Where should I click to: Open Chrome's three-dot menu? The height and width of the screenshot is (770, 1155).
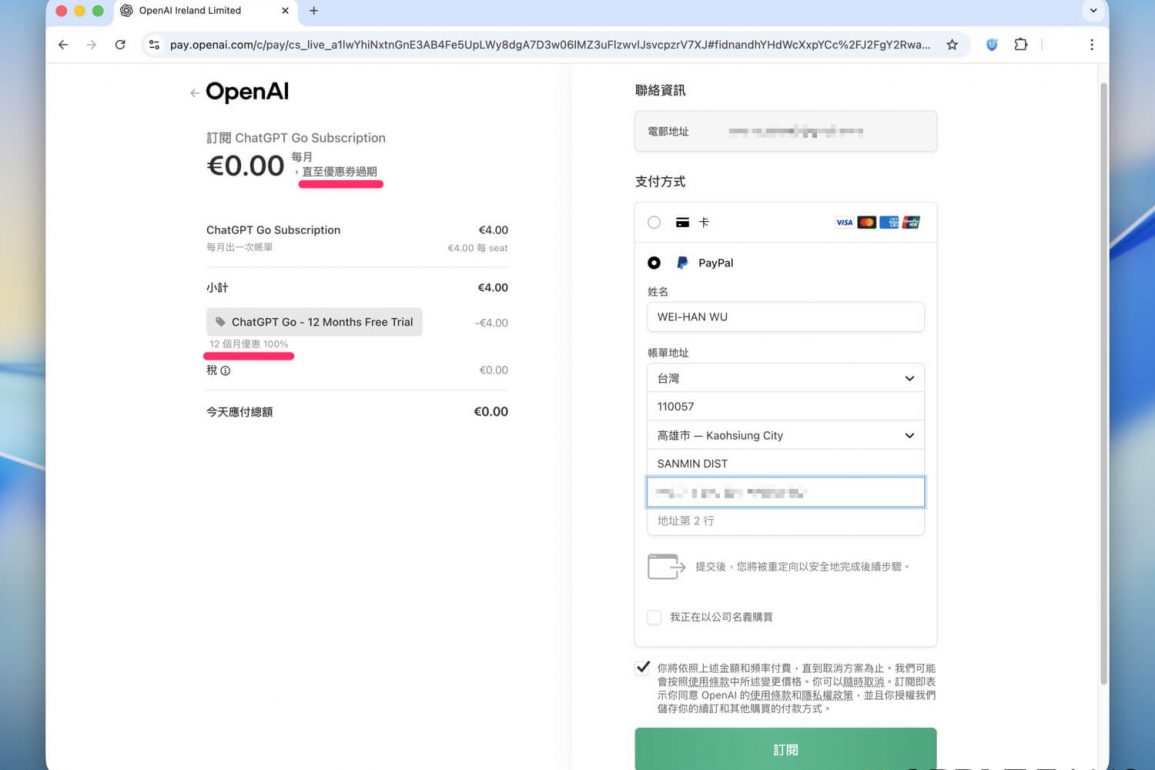coord(1091,45)
